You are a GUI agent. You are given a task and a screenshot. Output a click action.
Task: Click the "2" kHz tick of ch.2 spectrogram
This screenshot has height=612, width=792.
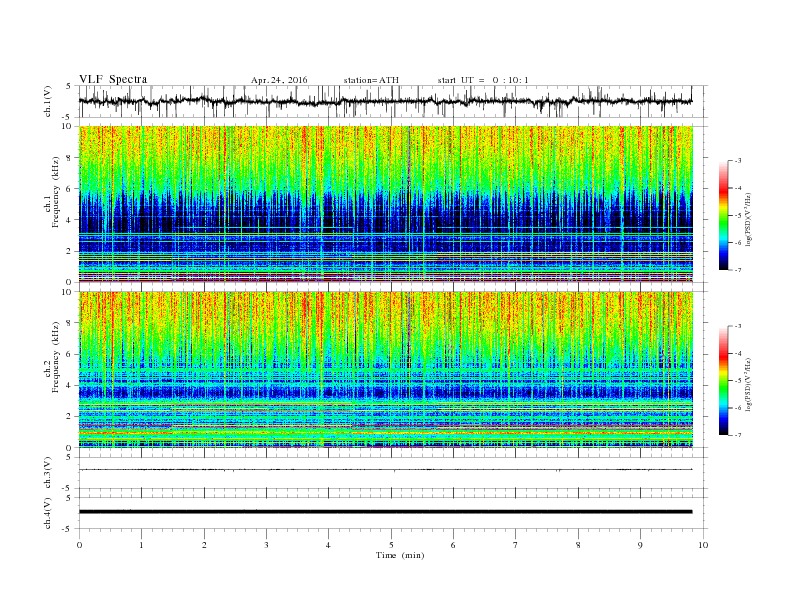70,417
